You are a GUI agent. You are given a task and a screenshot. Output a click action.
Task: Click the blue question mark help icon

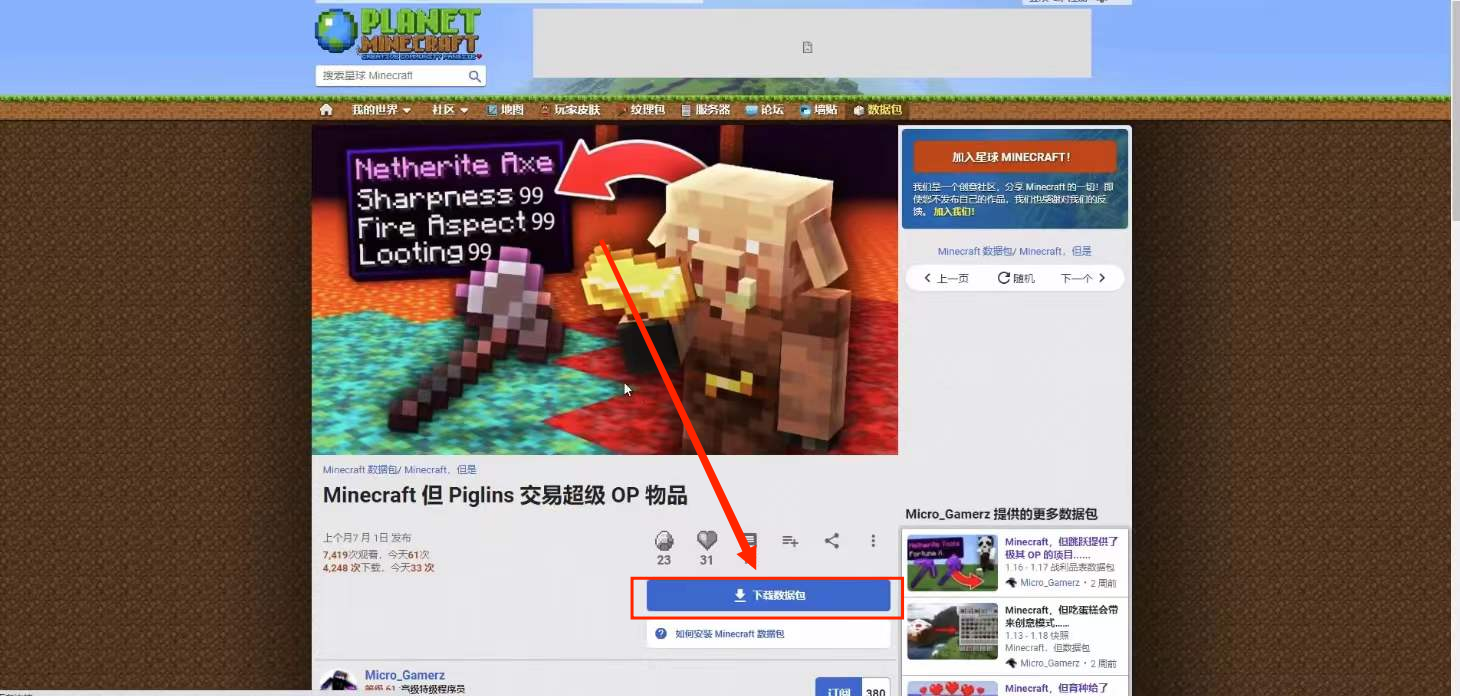661,634
